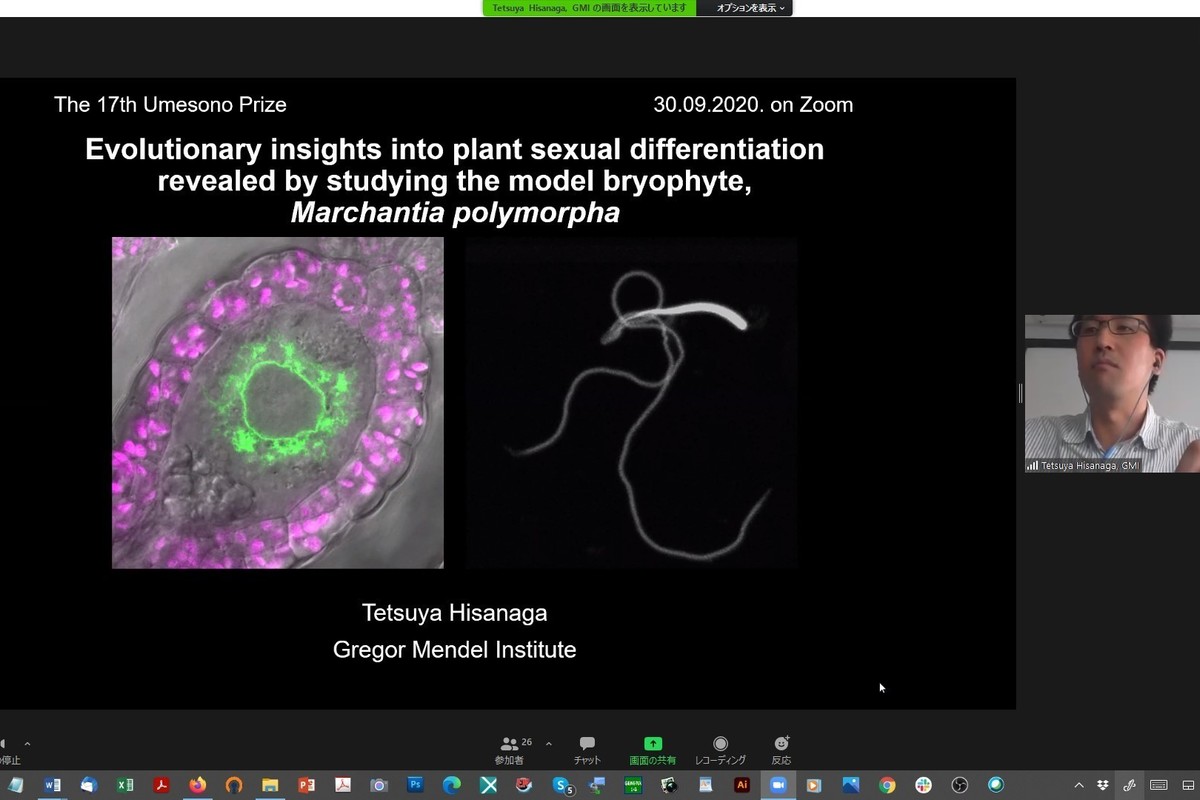
Task: Open Microsoft Word from the taskbar
Action: click(x=52, y=785)
